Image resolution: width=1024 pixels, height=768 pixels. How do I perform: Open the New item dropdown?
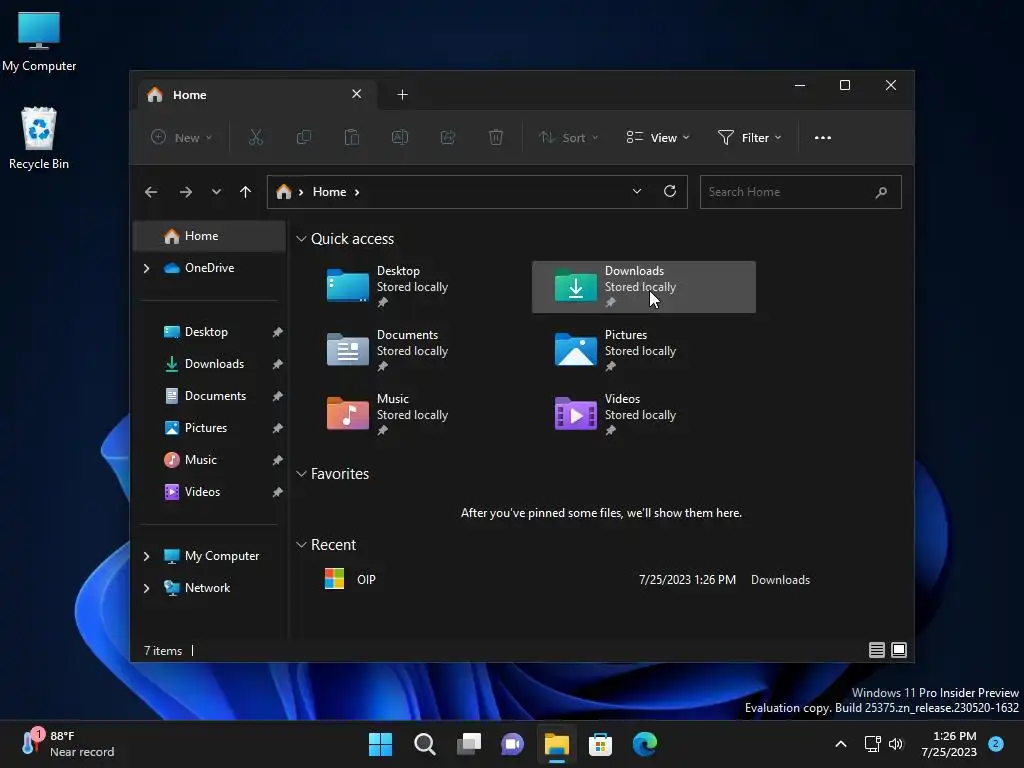[182, 138]
